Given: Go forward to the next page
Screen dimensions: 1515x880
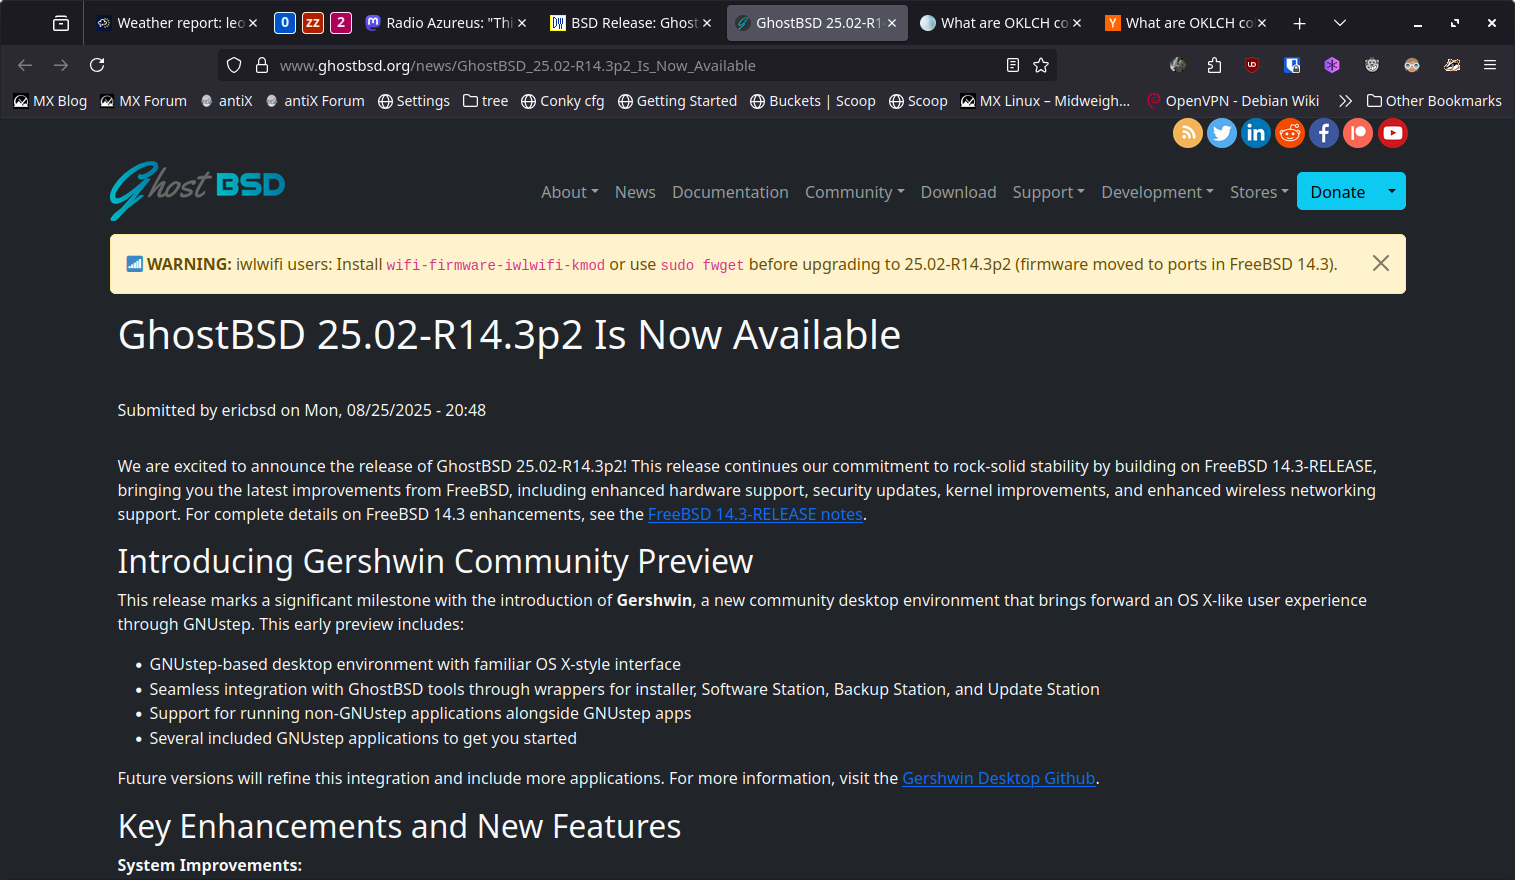Looking at the screenshot, I should click(x=61, y=65).
